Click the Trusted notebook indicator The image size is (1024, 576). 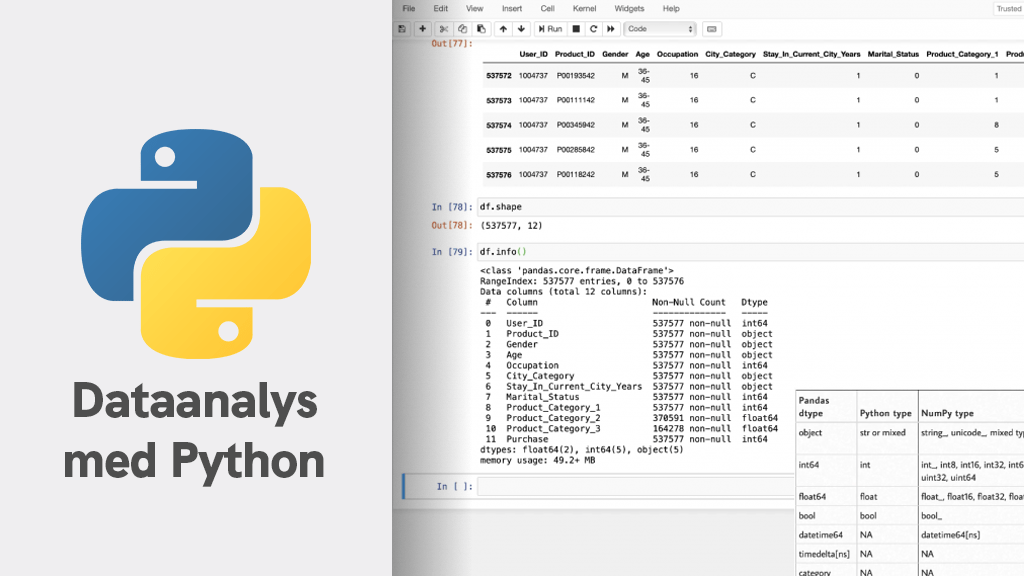1008,9
